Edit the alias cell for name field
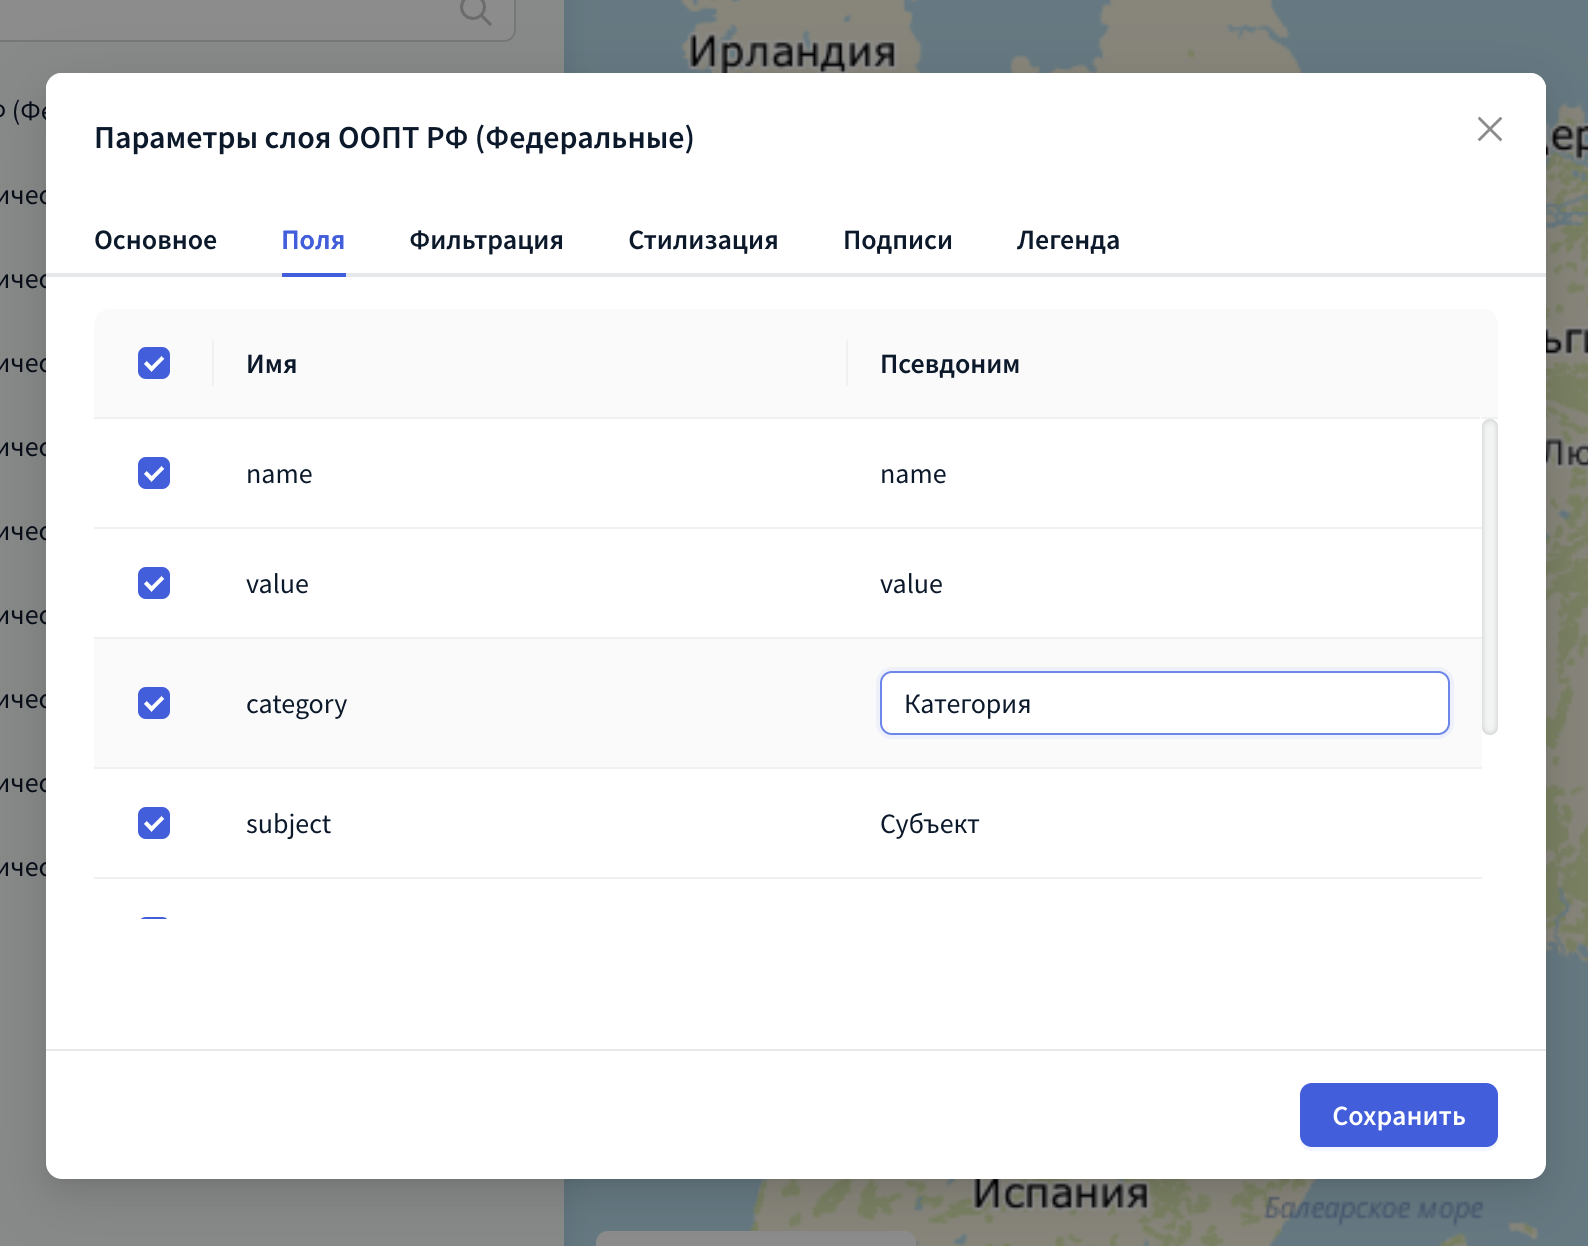Viewport: 1588px width, 1246px height. click(x=913, y=474)
